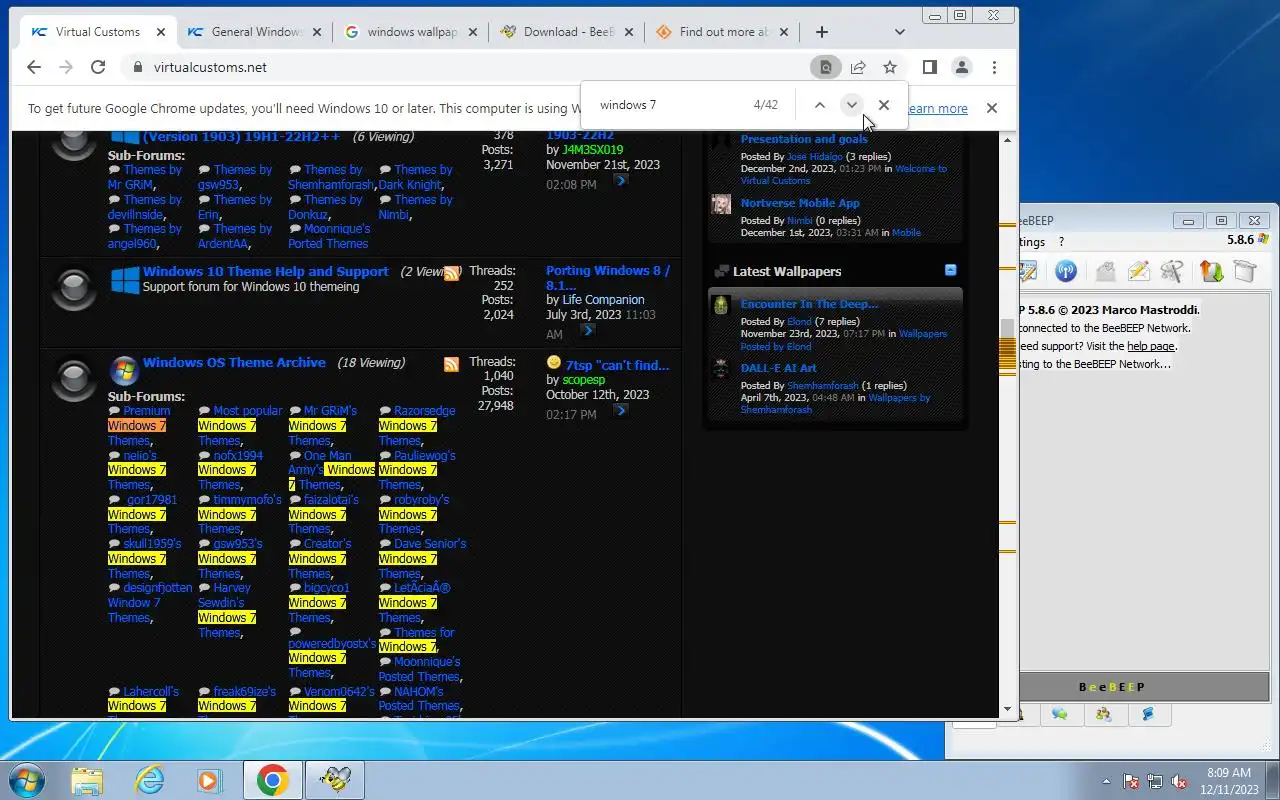The image size is (1280, 800).
Task: Click the find bar search text field
Action: [x=670, y=105]
